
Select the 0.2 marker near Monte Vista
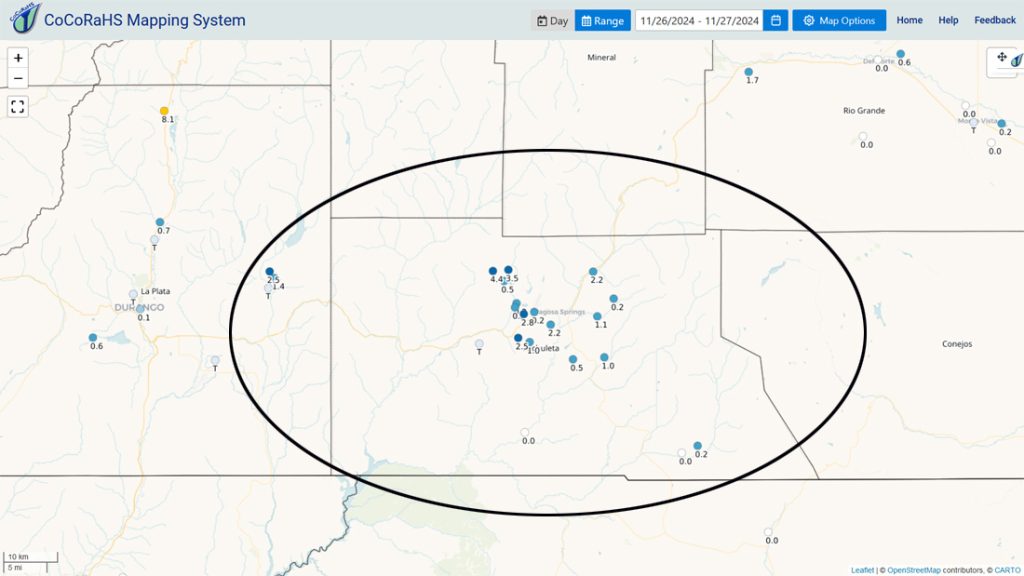1001,123
